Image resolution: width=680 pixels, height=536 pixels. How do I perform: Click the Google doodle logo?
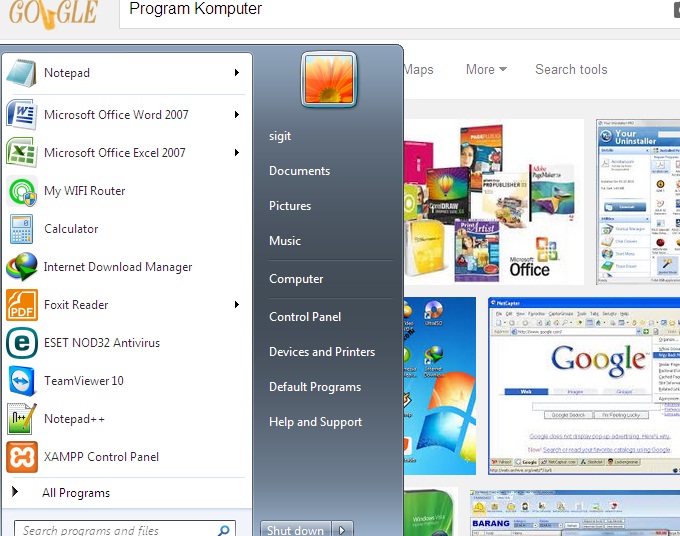point(53,14)
